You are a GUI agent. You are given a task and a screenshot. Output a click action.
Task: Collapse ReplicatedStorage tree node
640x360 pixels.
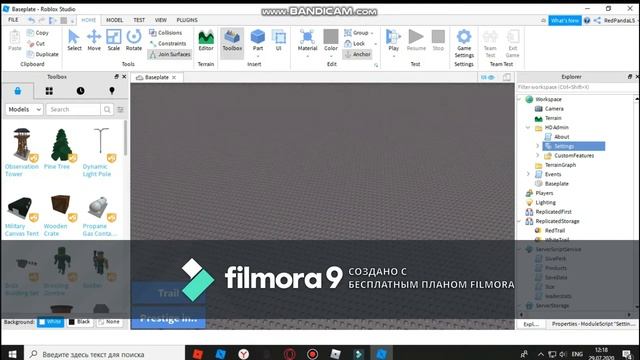point(519,221)
